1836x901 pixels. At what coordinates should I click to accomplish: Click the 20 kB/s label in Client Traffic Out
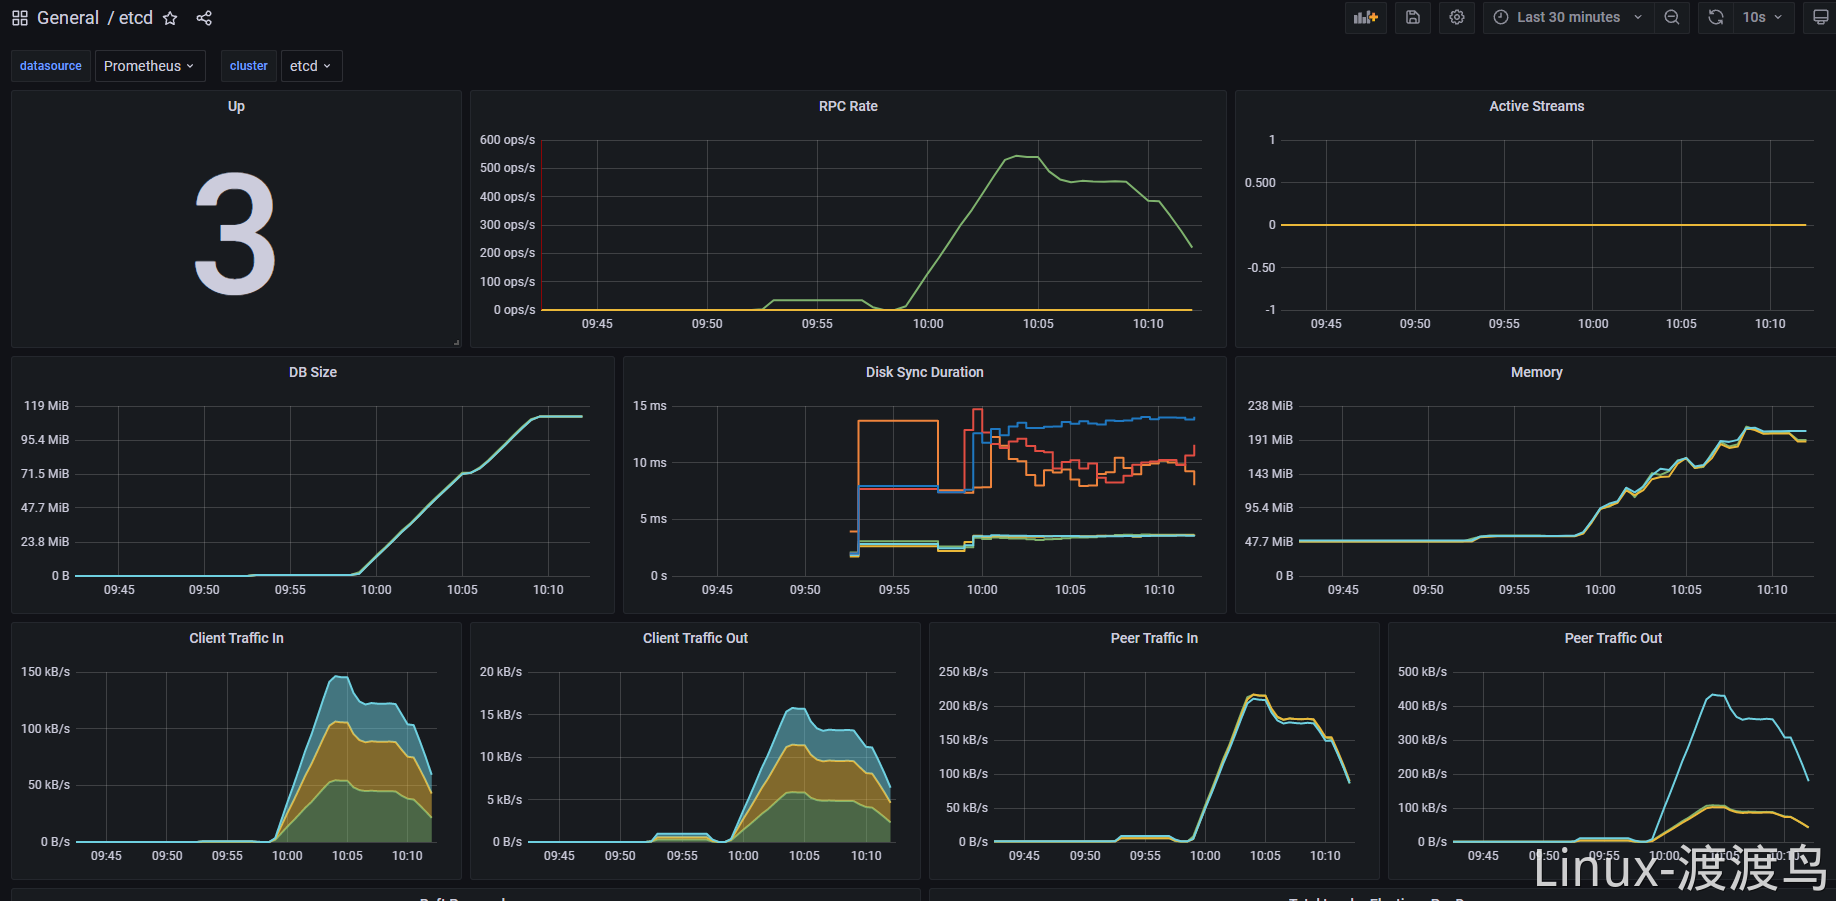coord(501,672)
